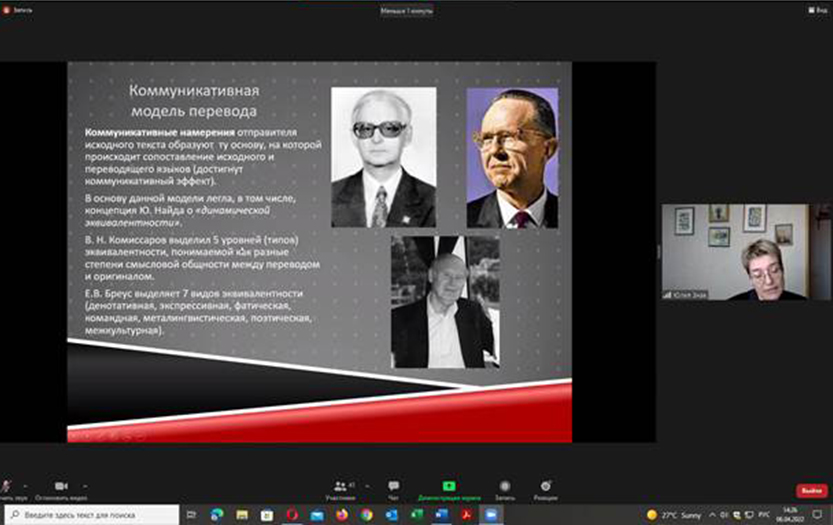Viewport: 833px width, 525px height.
Task: Open Excel from the taskbar
Action: click(417, 515)
